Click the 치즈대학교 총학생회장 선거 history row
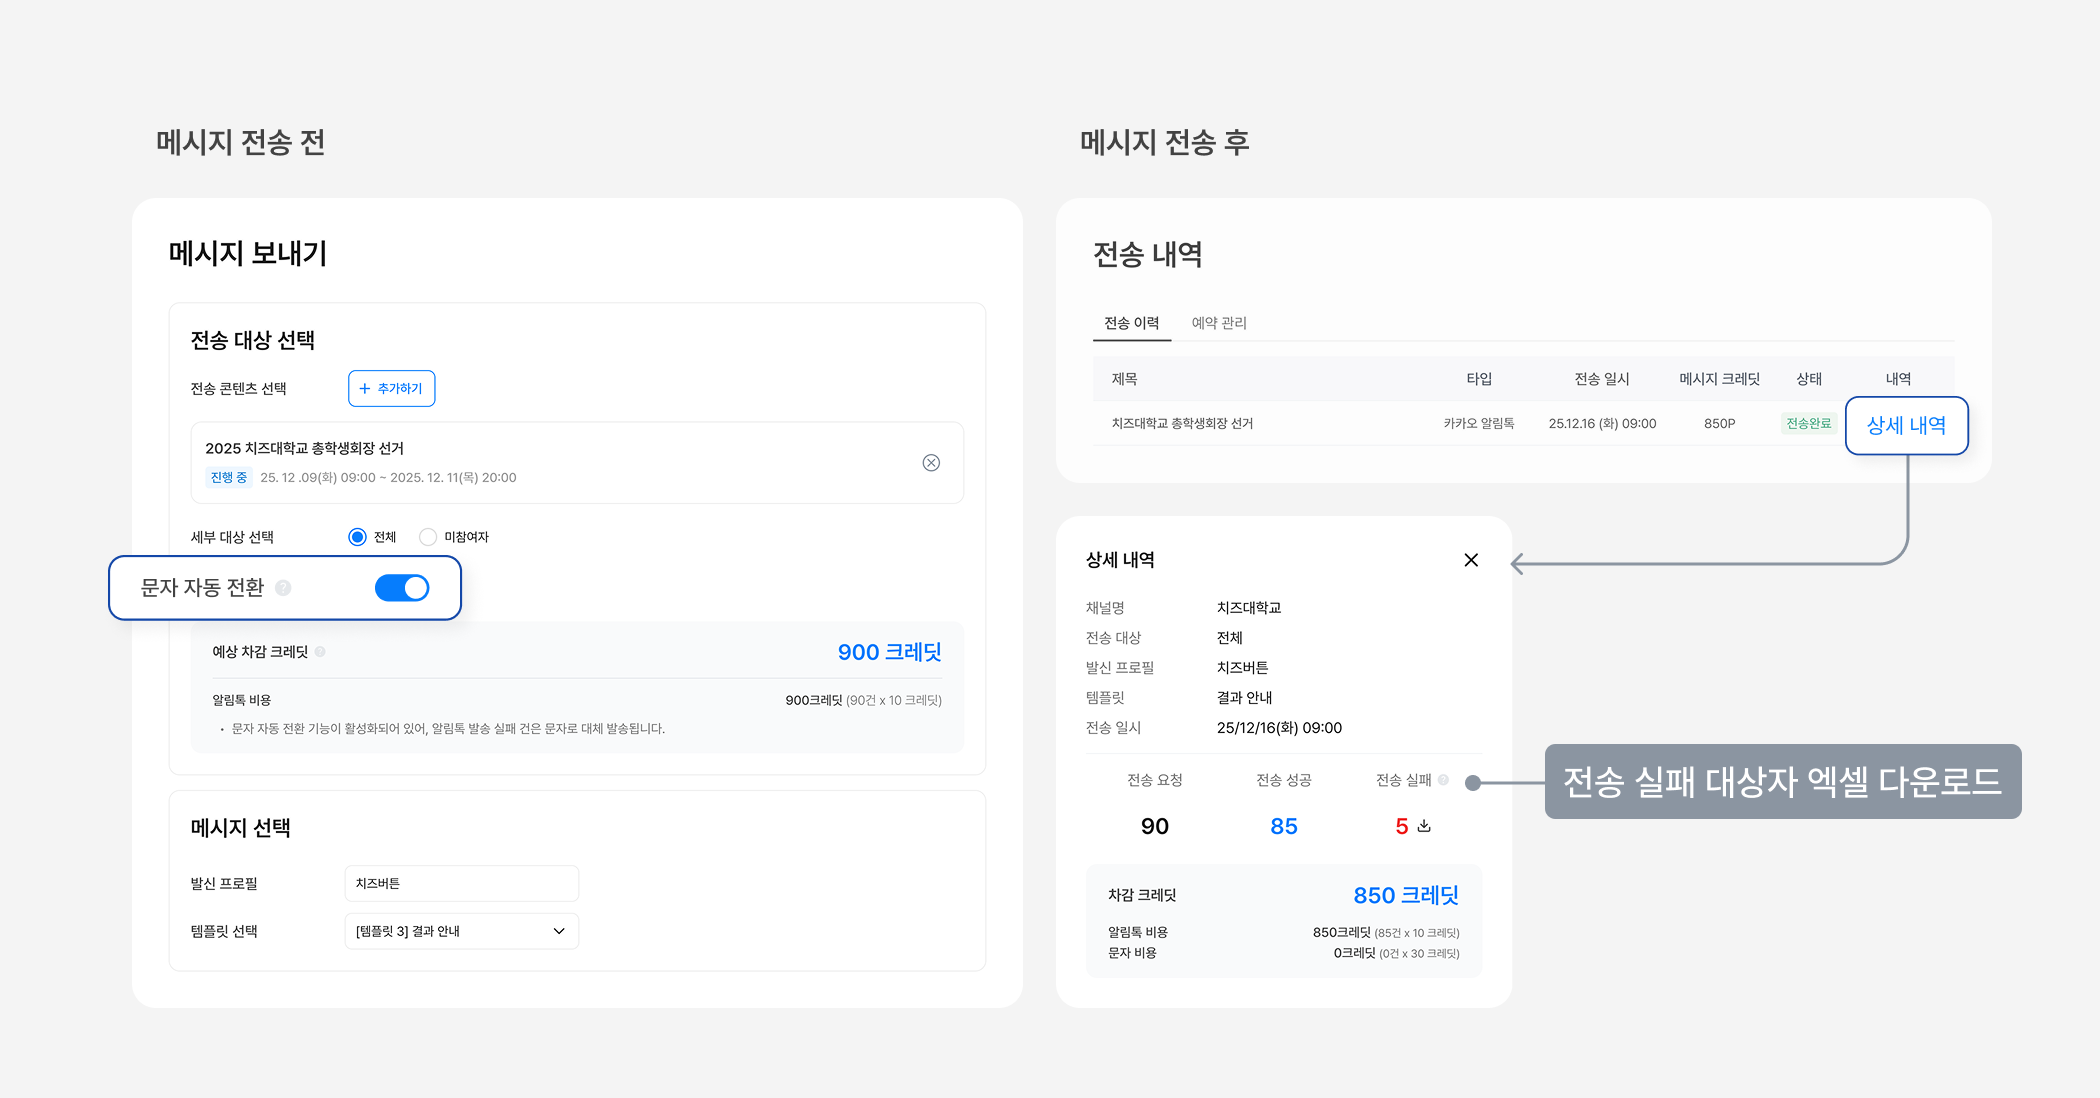This screenshot has width=2100, height=1098. click(1182, 424)
